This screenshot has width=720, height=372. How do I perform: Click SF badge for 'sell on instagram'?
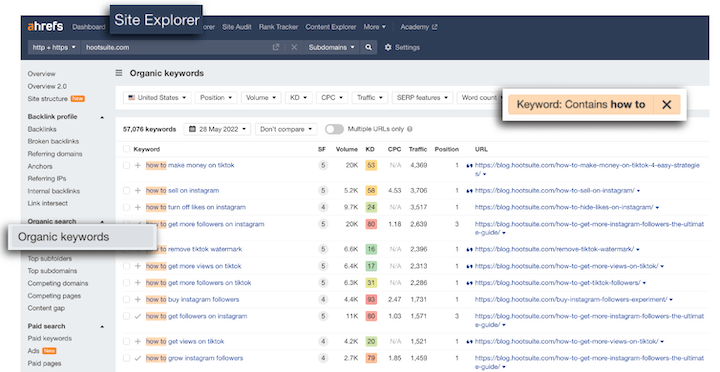tap(323, 191)
